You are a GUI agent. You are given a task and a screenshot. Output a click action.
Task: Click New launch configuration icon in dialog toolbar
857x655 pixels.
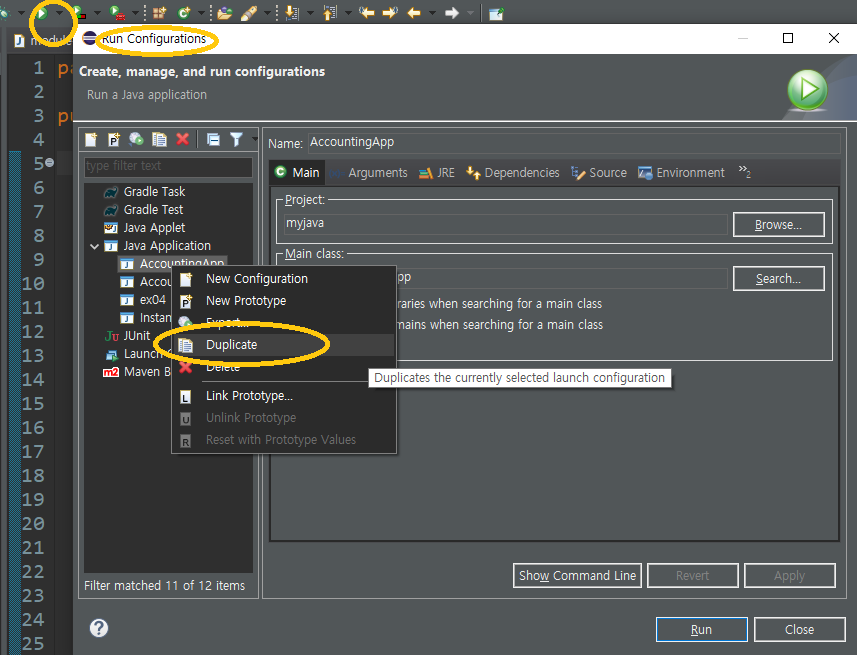[91, 139]
